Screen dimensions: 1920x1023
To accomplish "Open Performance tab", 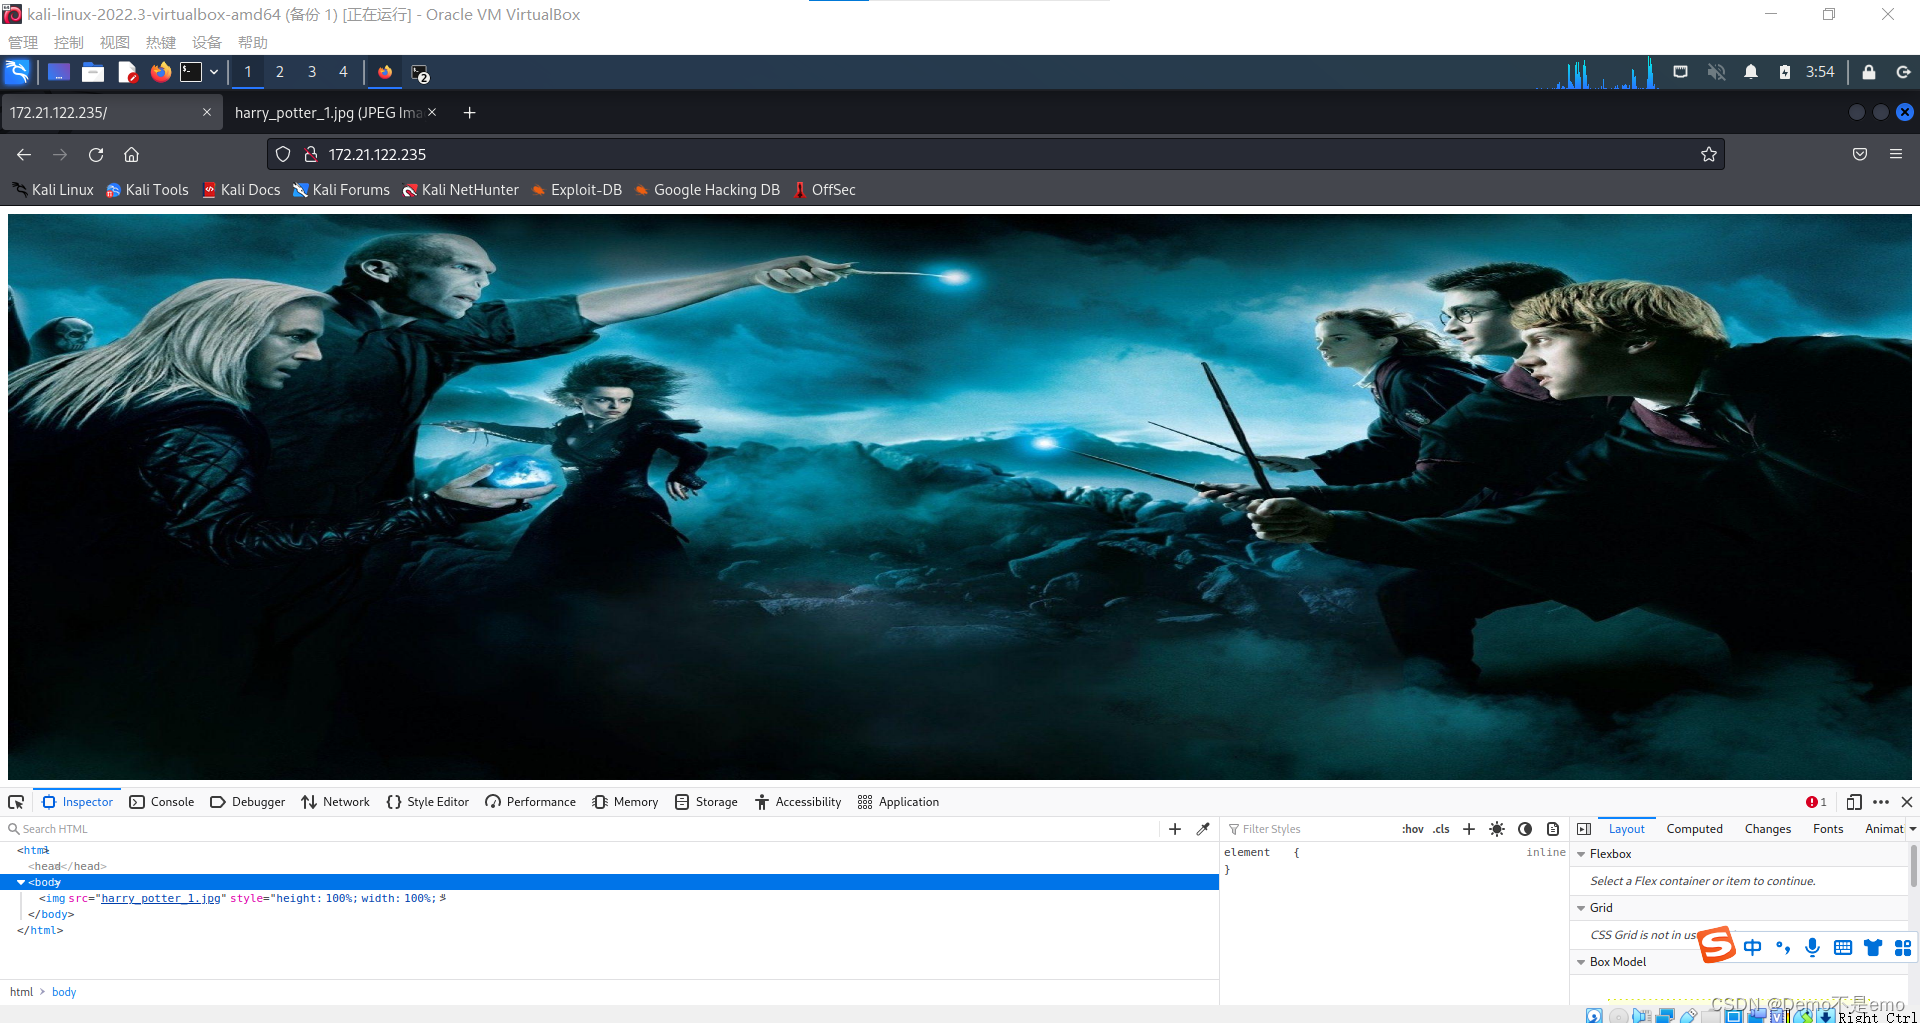I will pyautogui.click(x=530, y=802).
